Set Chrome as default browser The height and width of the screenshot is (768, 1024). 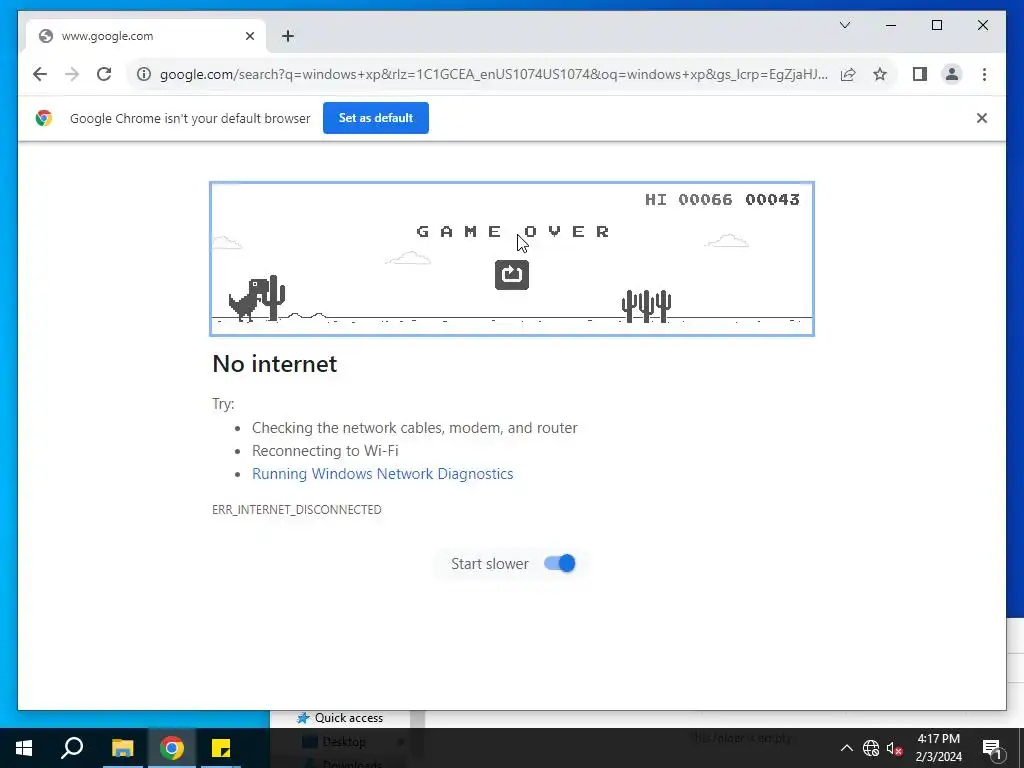pos(376,118)
